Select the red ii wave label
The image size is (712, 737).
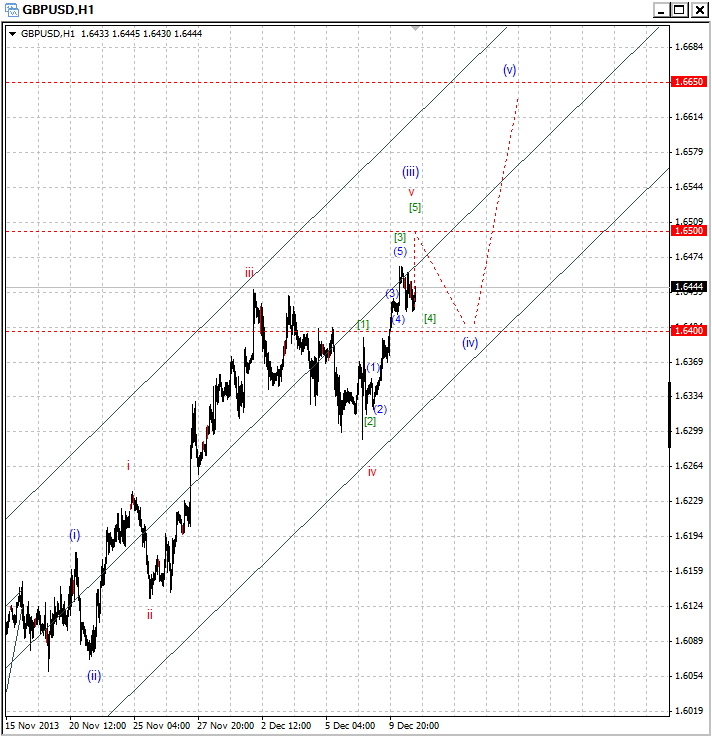[149, 615]
